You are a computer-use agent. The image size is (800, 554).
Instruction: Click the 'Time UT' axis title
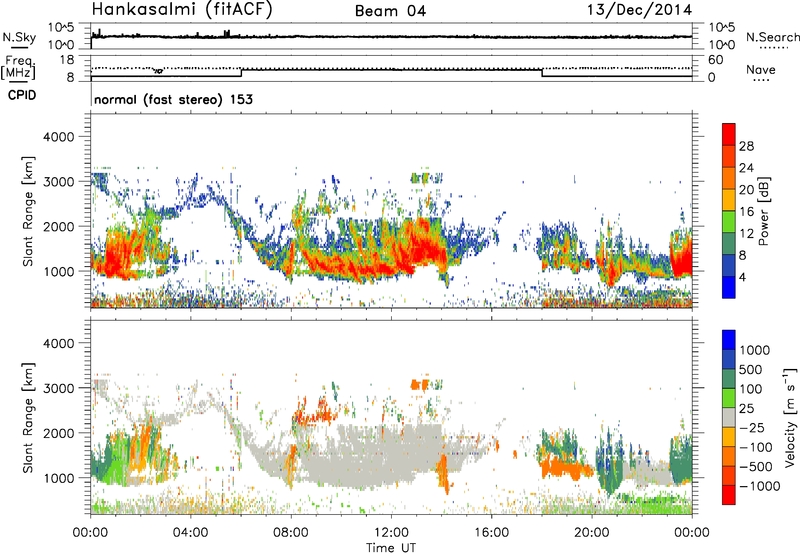pyautogui.click(x=391, y=548)
